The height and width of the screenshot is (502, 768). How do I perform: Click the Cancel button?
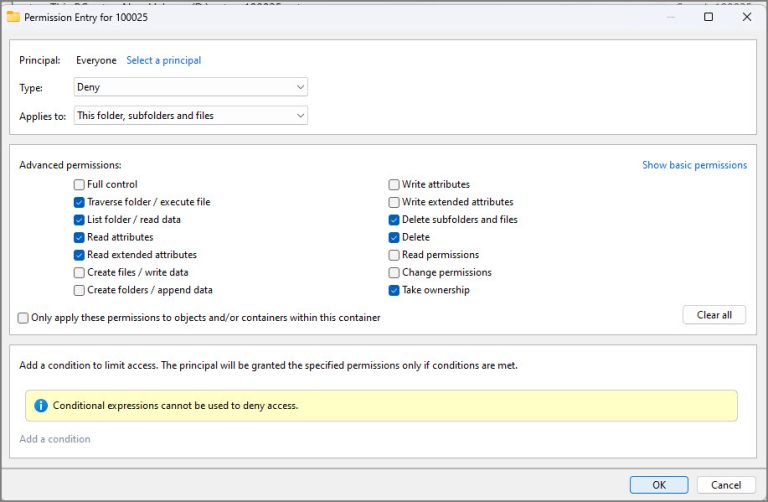[x=726, y=485]
